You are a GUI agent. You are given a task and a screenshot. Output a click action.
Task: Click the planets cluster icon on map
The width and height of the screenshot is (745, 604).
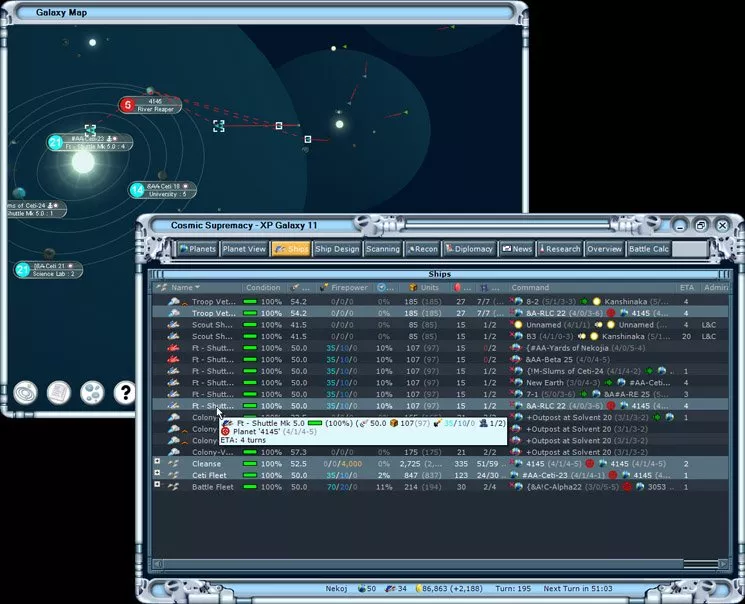(x=91, y=392)
